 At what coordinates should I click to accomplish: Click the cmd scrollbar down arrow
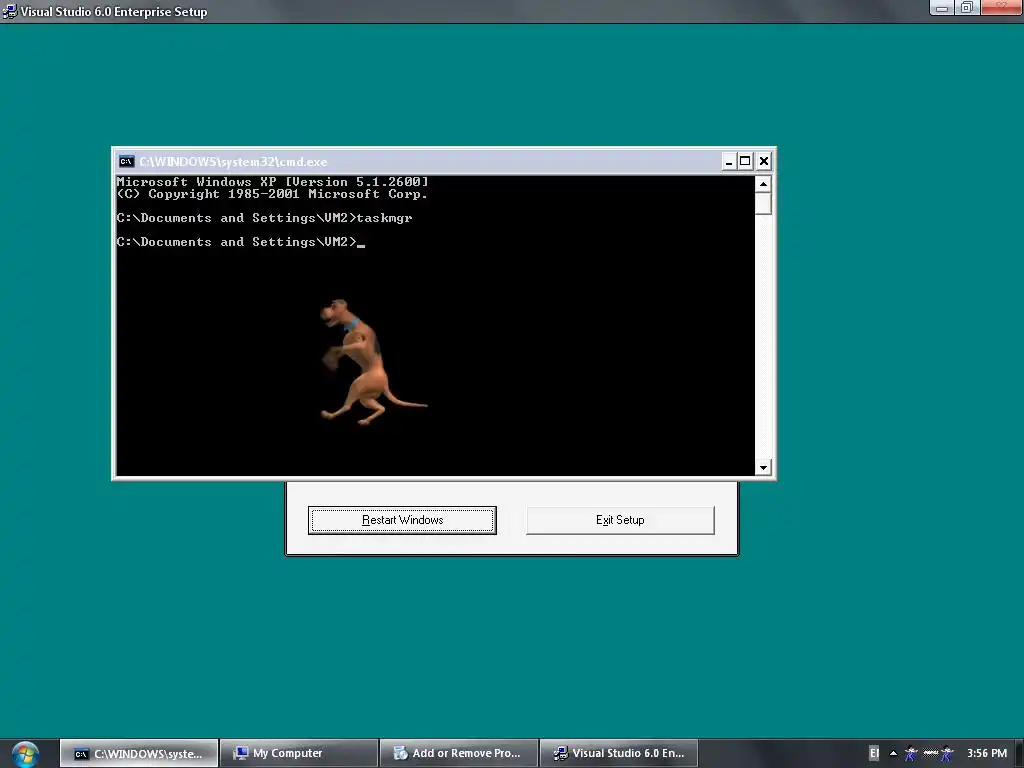pyautogui.click(x=763, y=468)
